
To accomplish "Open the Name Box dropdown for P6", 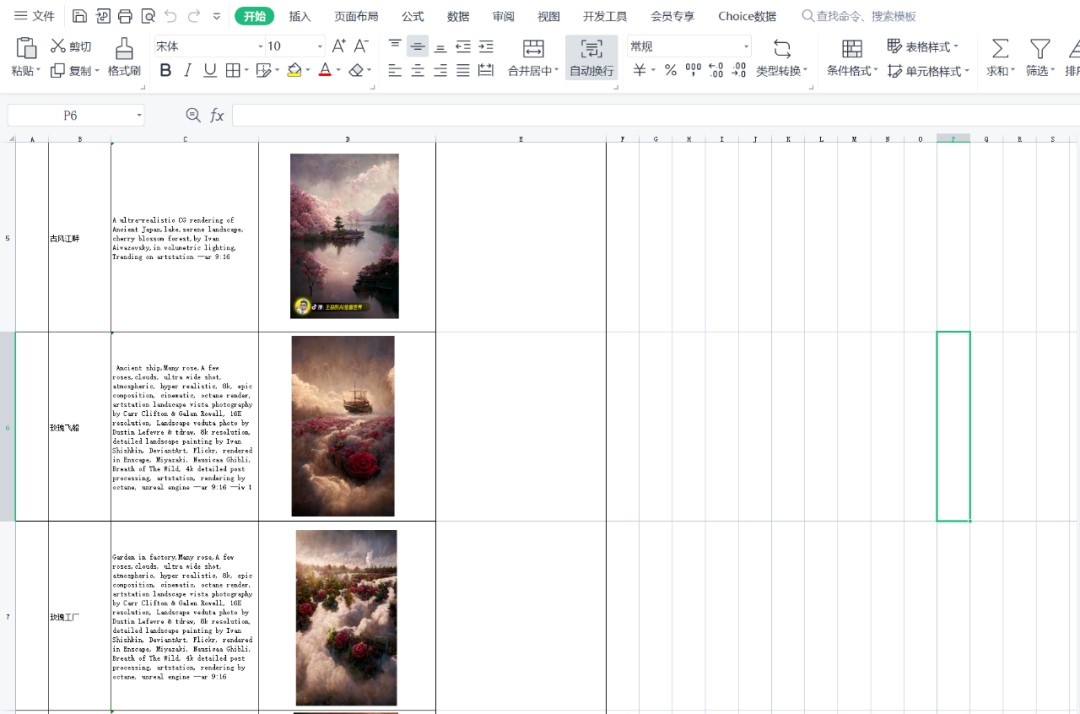I will pyautogui.click(x=138, y=116).
